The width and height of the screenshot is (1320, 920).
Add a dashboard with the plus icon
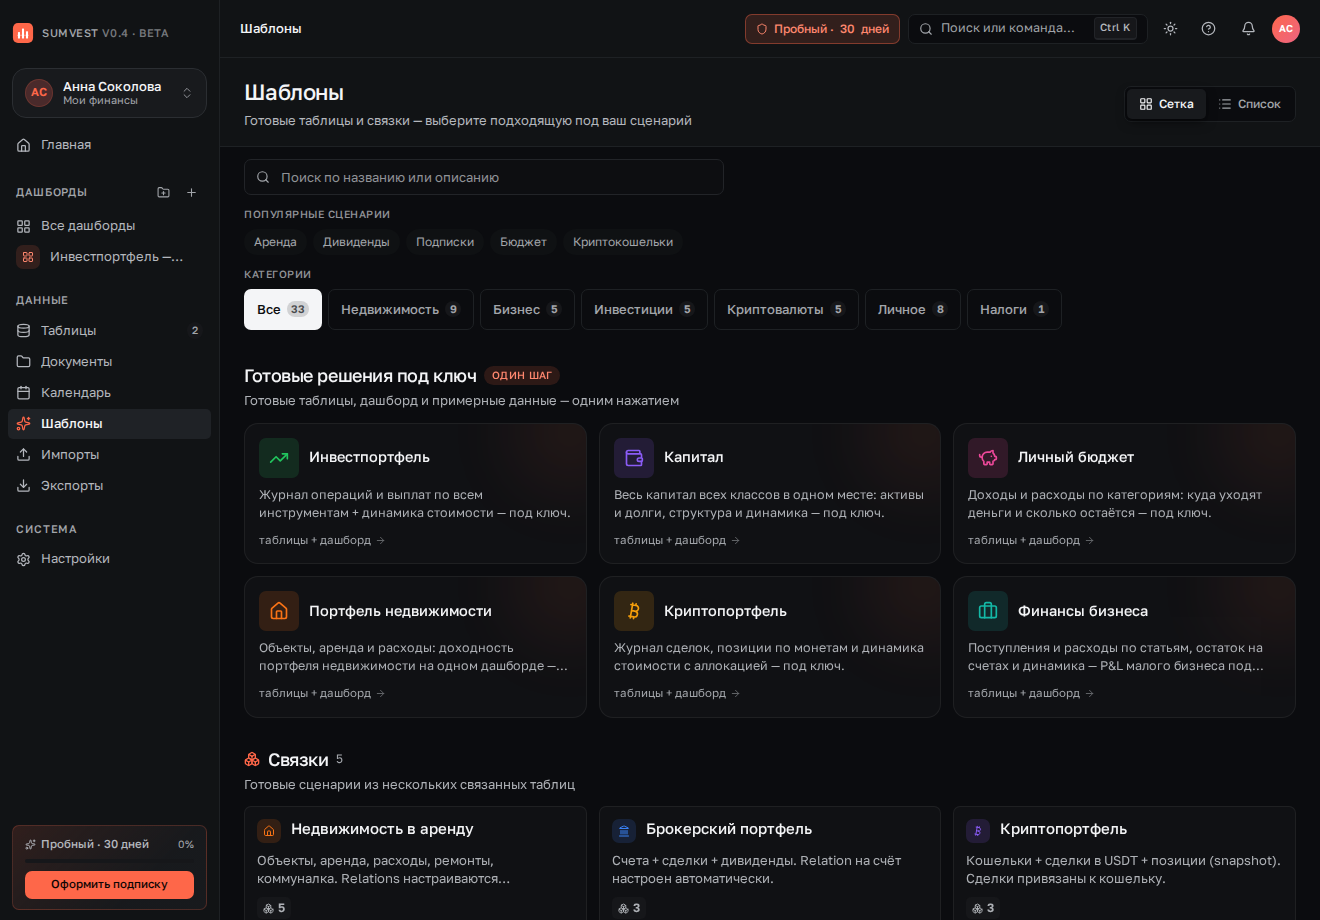point(192,192)
